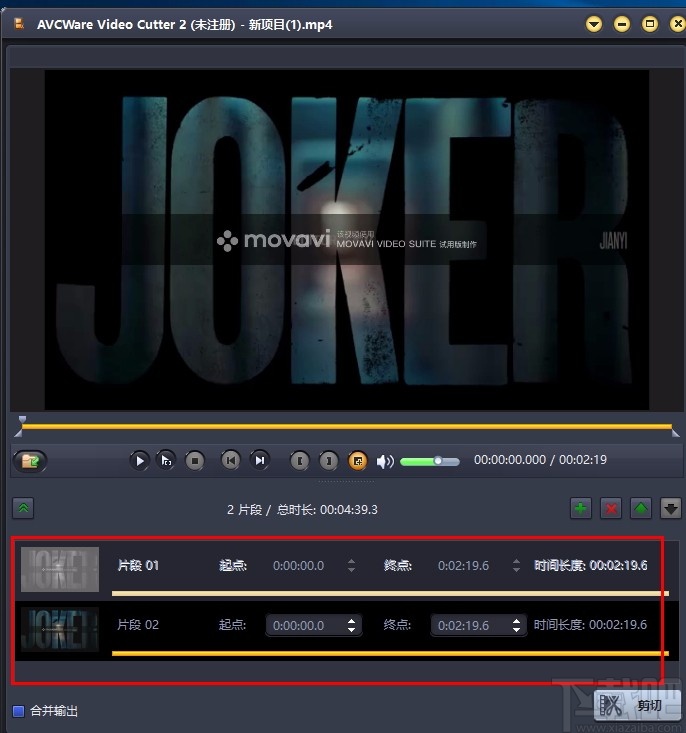Move segment up in list
This screenshot has width=686, height=733.
click(641, 508)
